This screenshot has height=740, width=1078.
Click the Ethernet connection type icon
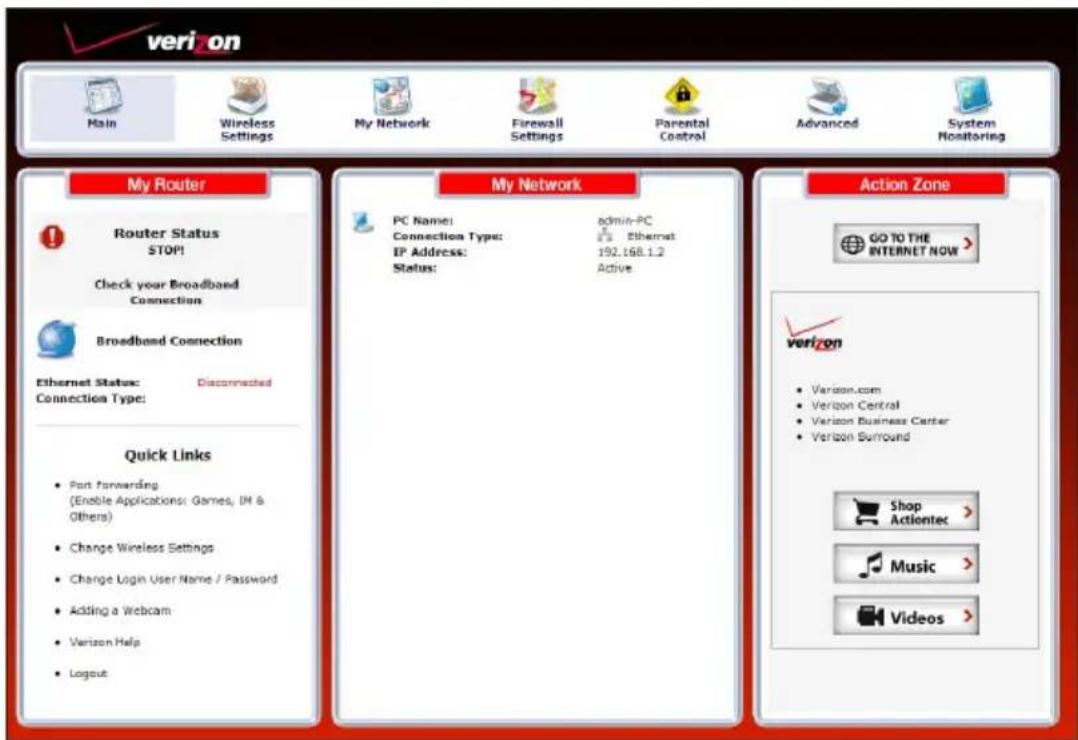[x=604, y=236]
